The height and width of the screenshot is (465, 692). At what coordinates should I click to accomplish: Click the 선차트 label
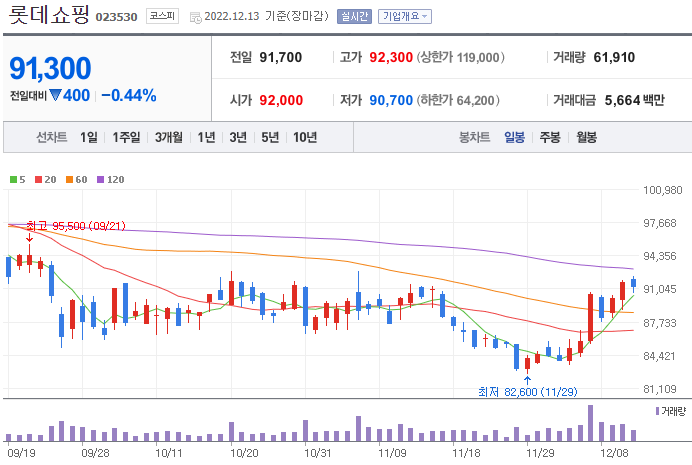pos(52,137)
